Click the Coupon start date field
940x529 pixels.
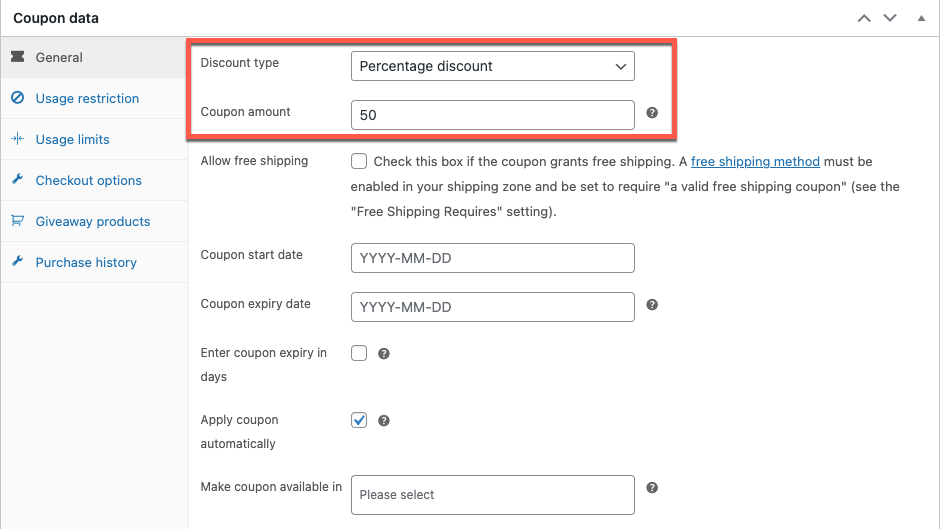click(x=493, y=258)
